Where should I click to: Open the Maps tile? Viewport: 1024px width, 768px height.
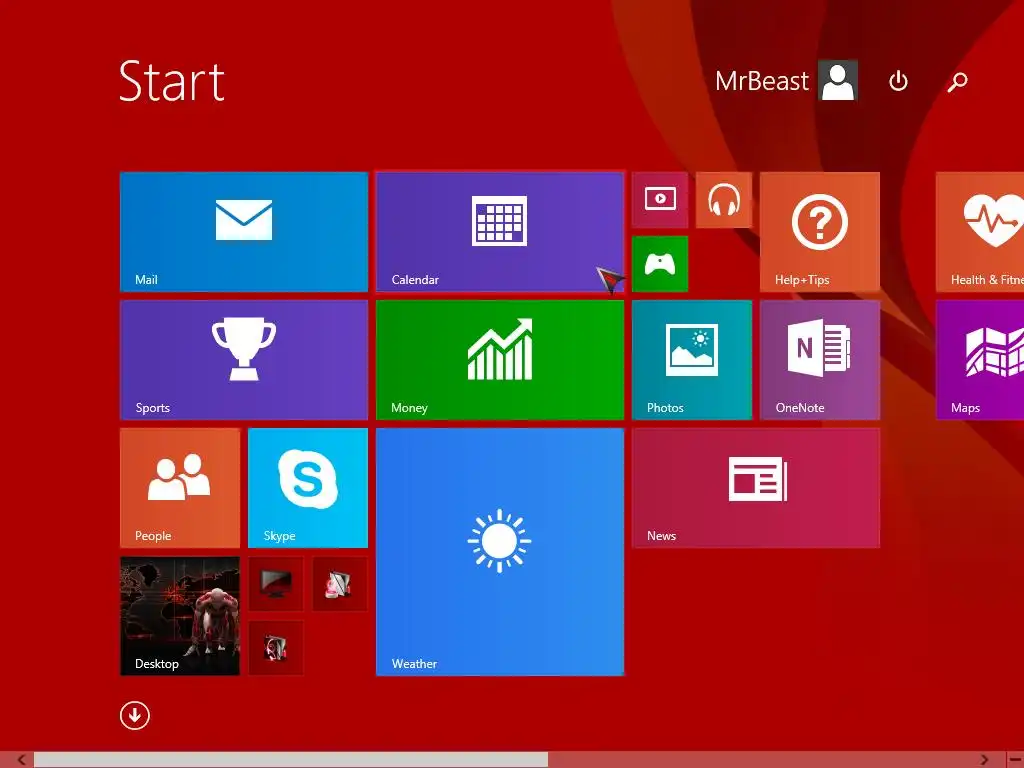[980, 360]
